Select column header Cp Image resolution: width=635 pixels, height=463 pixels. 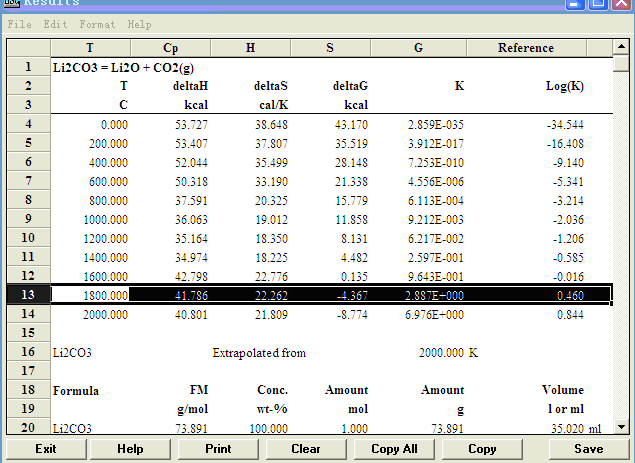170,48
